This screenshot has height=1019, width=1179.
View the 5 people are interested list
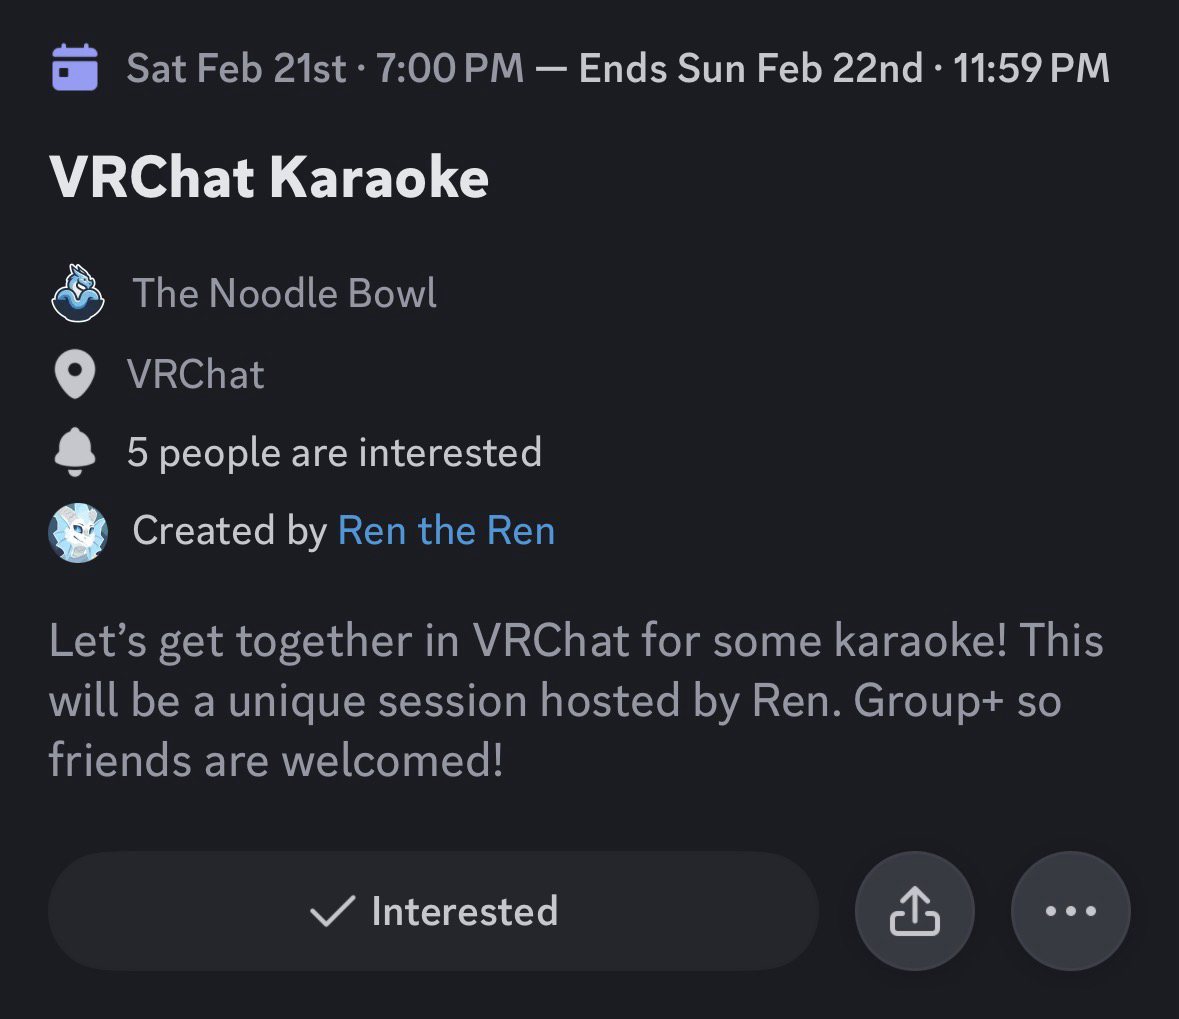(x=334, y=453)
